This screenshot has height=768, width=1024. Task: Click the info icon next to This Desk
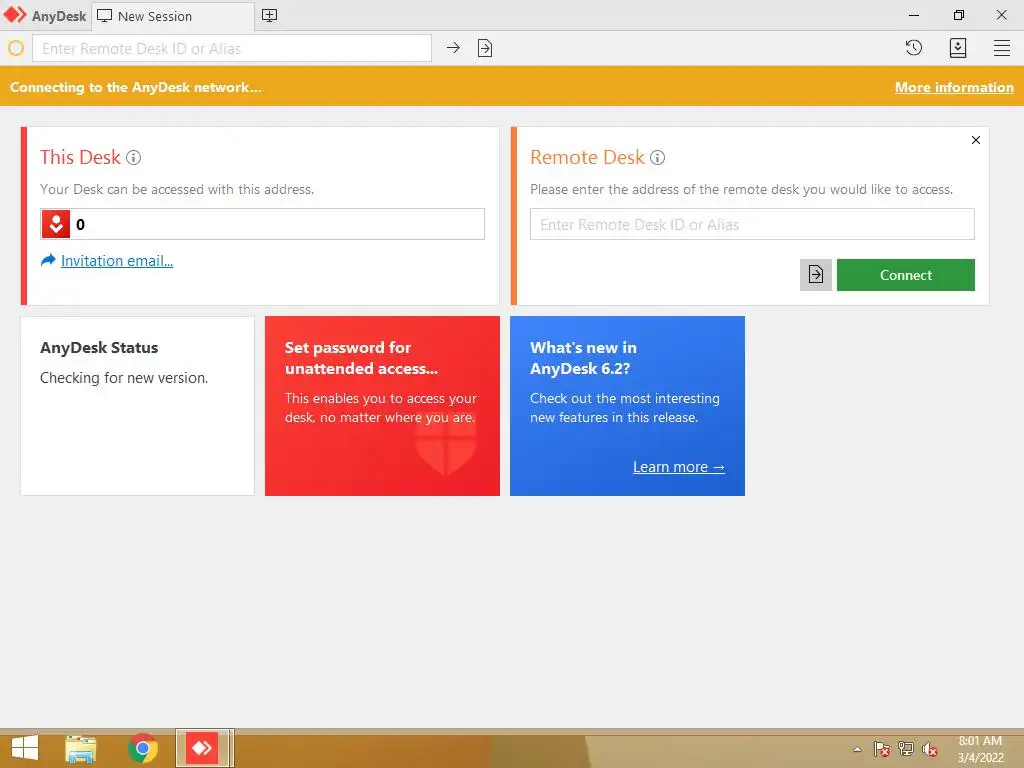point(133,157)
